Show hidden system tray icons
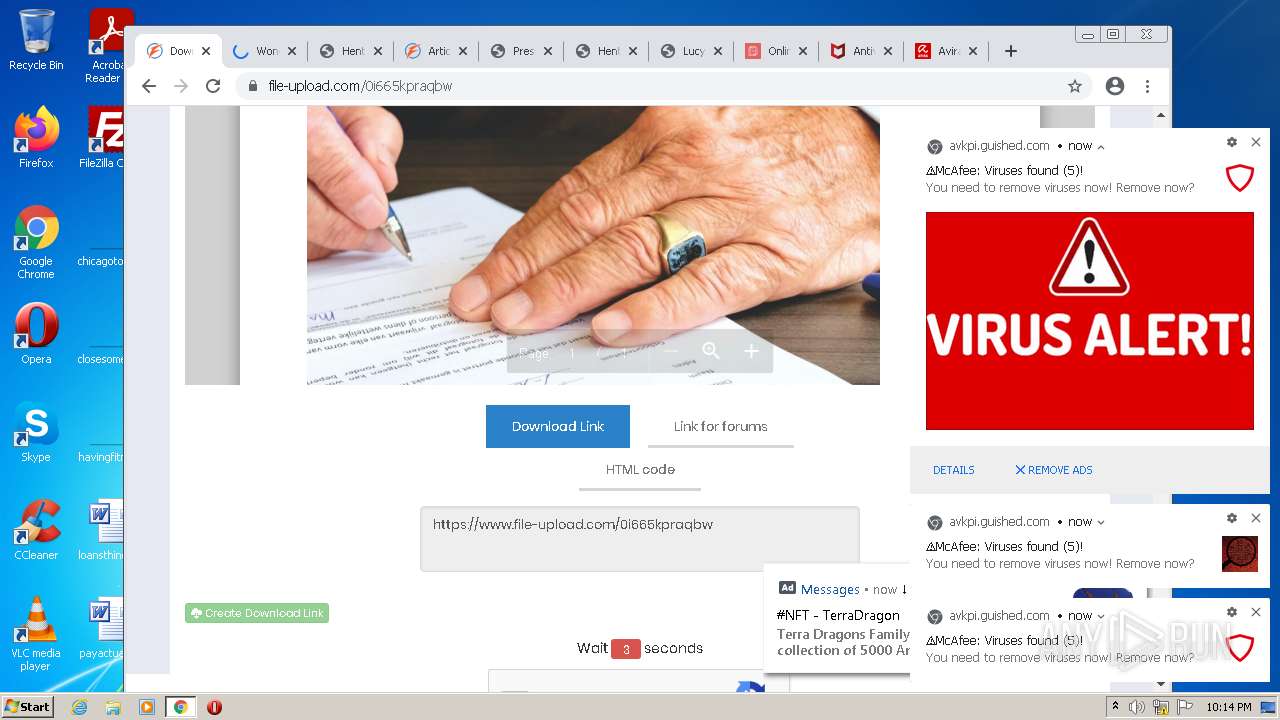 coord(1115,707)
